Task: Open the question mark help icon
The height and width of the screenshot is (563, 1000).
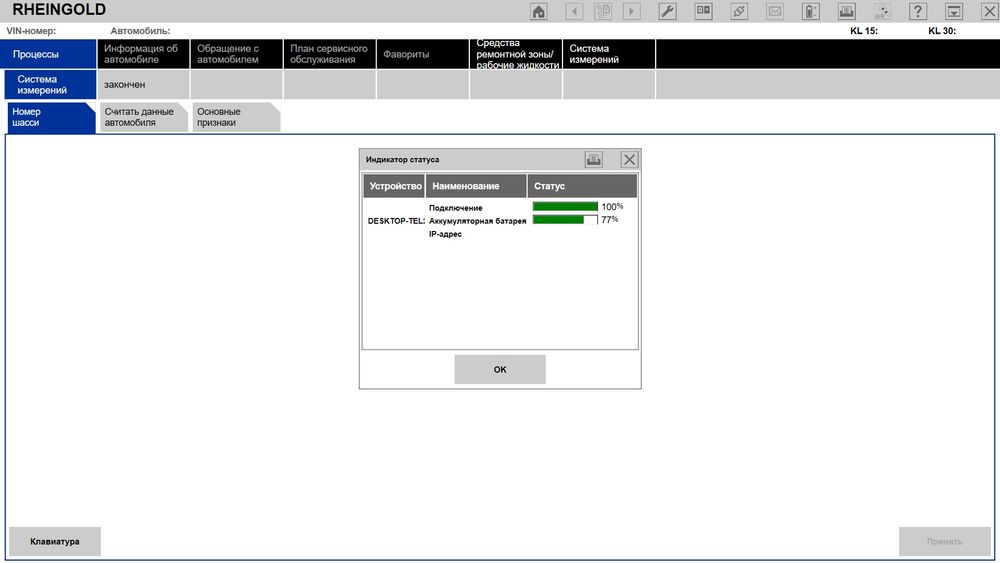Action: 918,11
